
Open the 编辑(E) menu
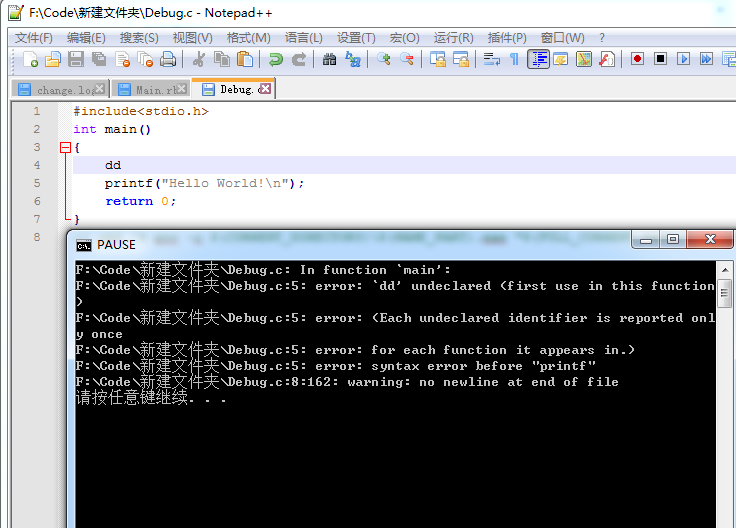86,38
